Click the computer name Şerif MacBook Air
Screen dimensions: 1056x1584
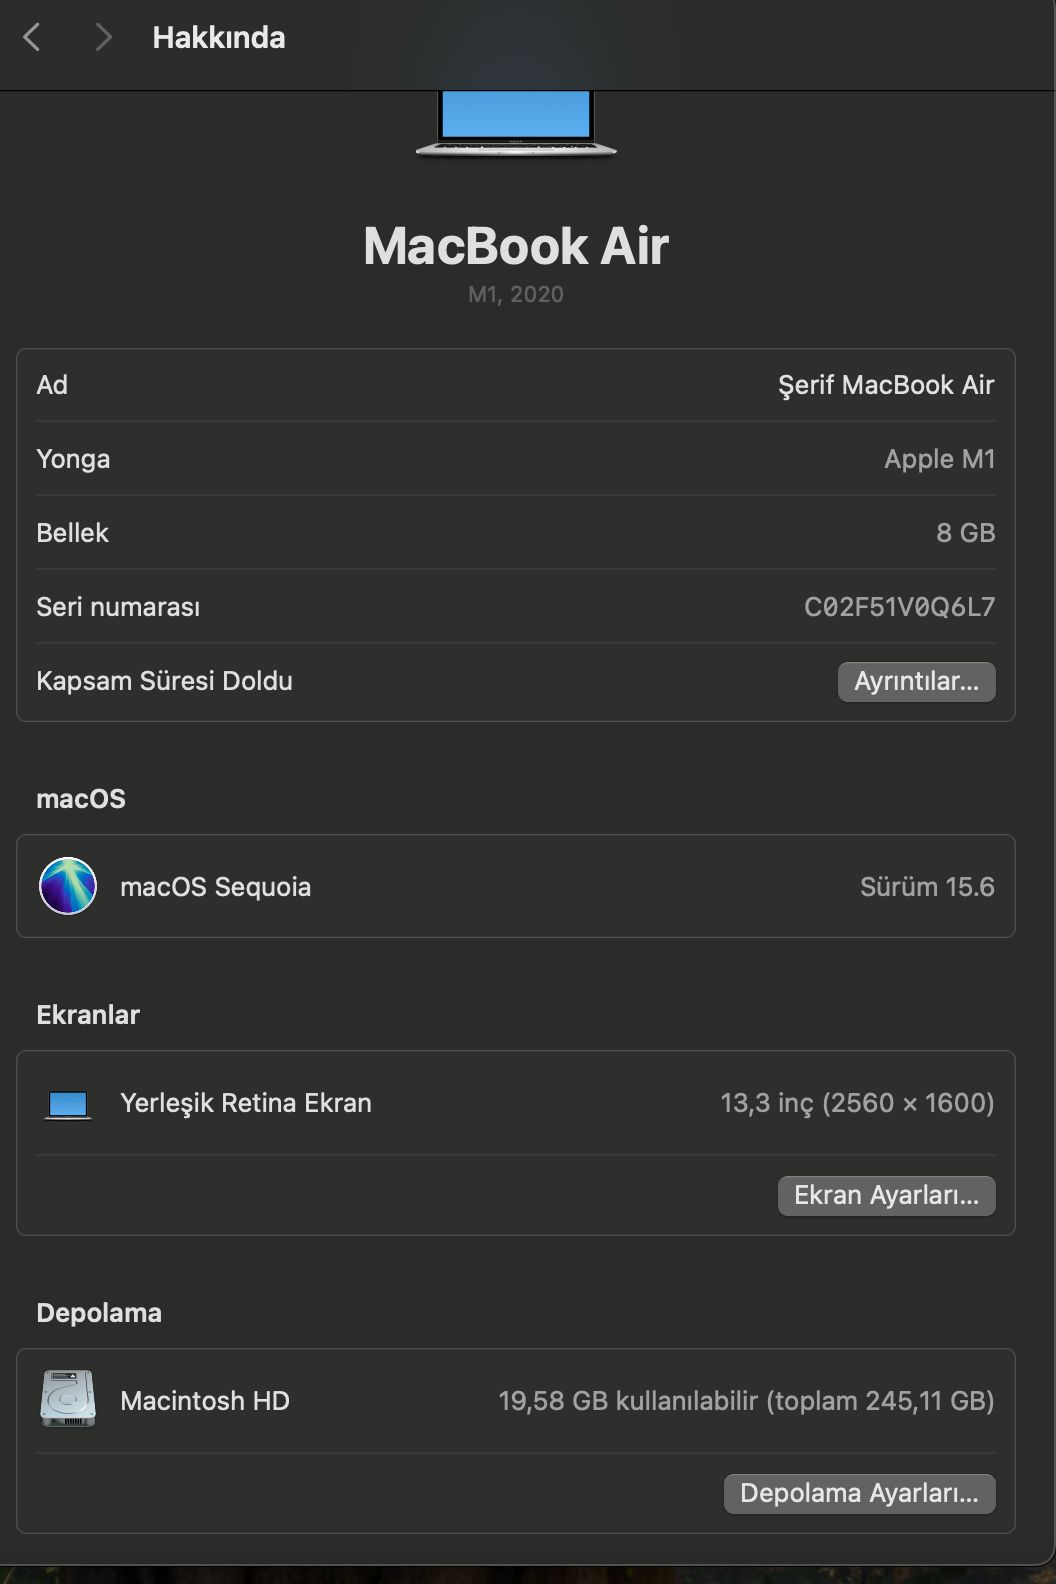click(x=886, y=385)
